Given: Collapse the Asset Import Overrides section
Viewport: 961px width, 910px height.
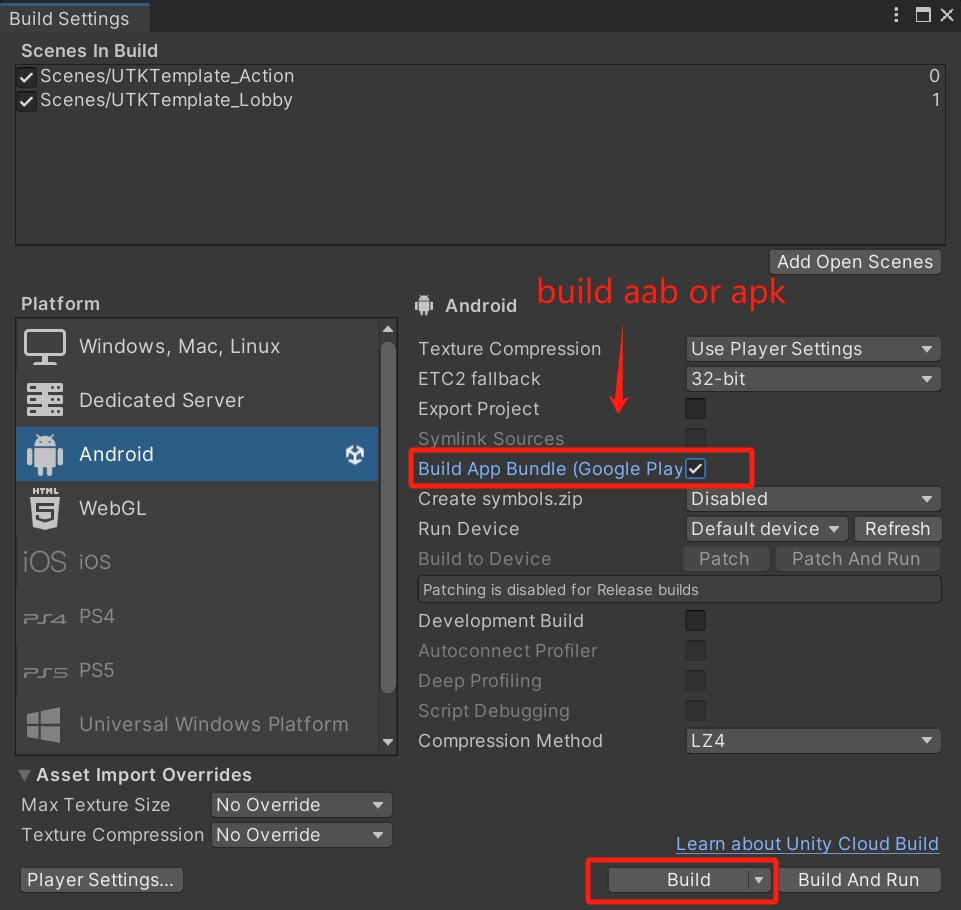Looking at the screenshot, I should [24, 776].
